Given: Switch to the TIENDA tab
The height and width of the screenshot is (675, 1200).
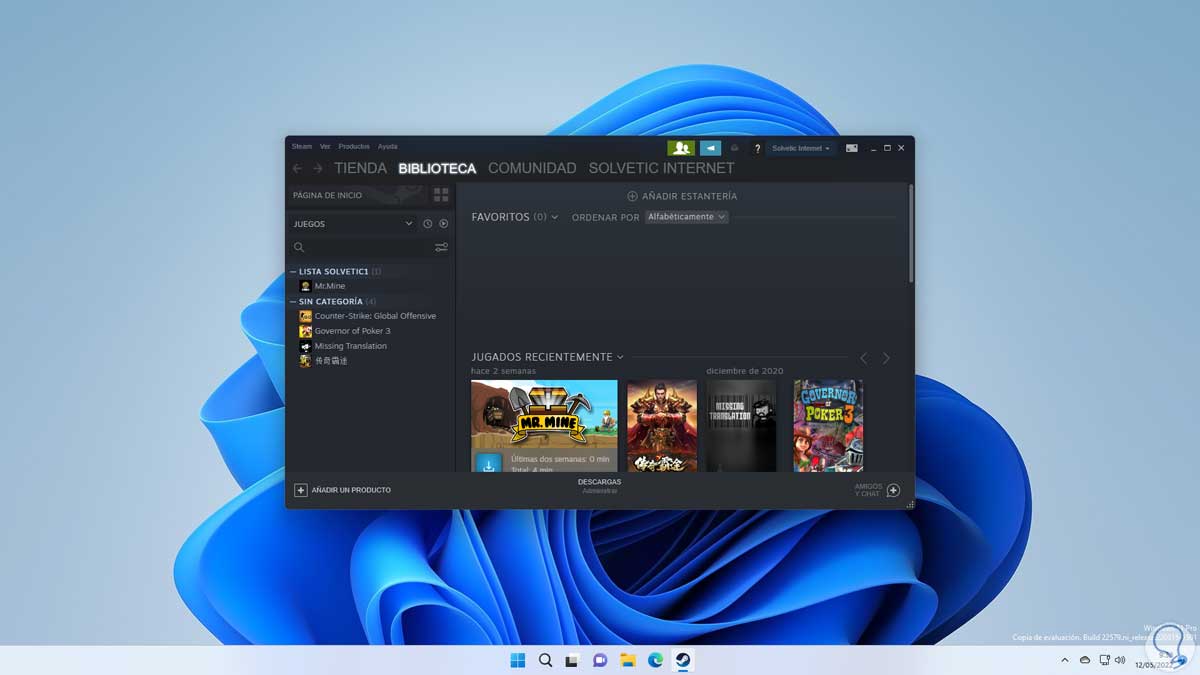Looking at the screenshot, I should point(360,168).
